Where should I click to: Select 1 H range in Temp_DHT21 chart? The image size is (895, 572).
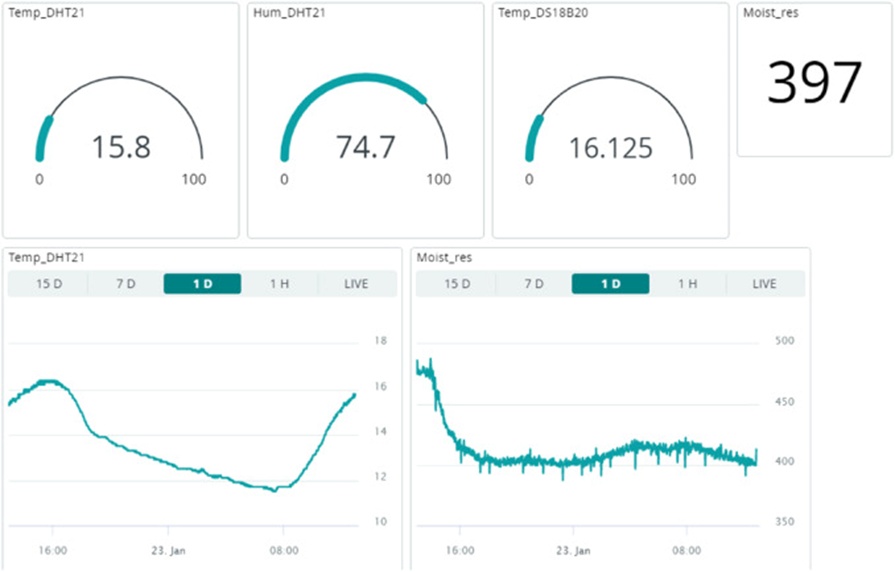point(279,284)
